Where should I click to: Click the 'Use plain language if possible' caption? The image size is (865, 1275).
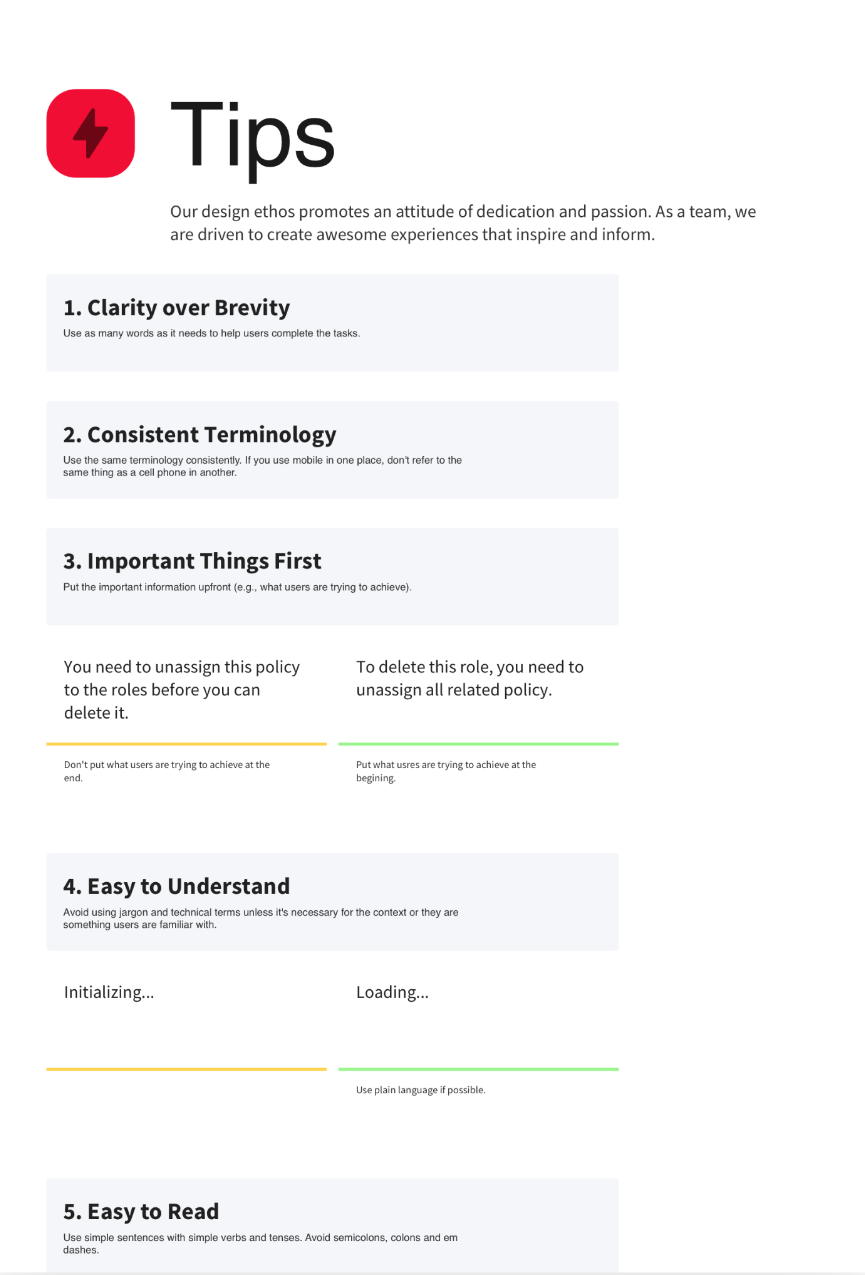pyautogui.click(x=421, y=1090)
